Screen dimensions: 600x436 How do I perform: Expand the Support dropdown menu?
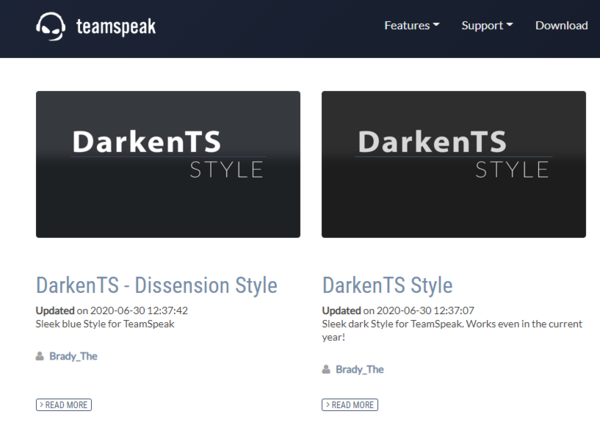coord(487,26)
